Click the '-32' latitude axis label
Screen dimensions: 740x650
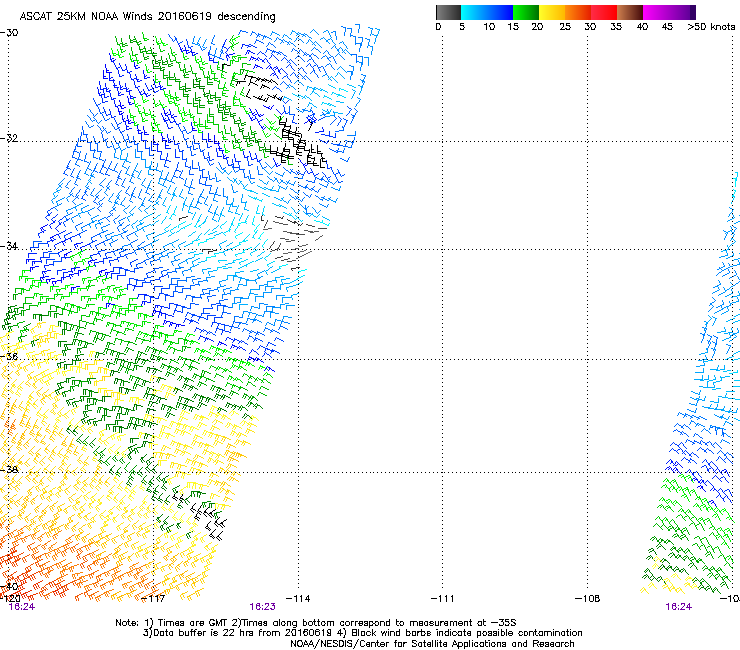pyautogui.click(x=9, y=138)
